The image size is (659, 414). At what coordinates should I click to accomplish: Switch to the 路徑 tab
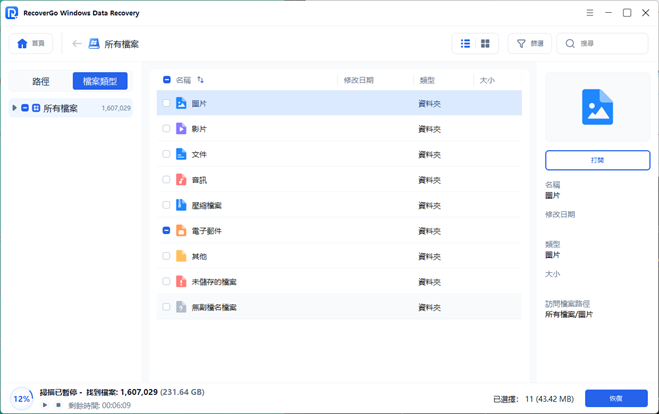tap(41, 81)
